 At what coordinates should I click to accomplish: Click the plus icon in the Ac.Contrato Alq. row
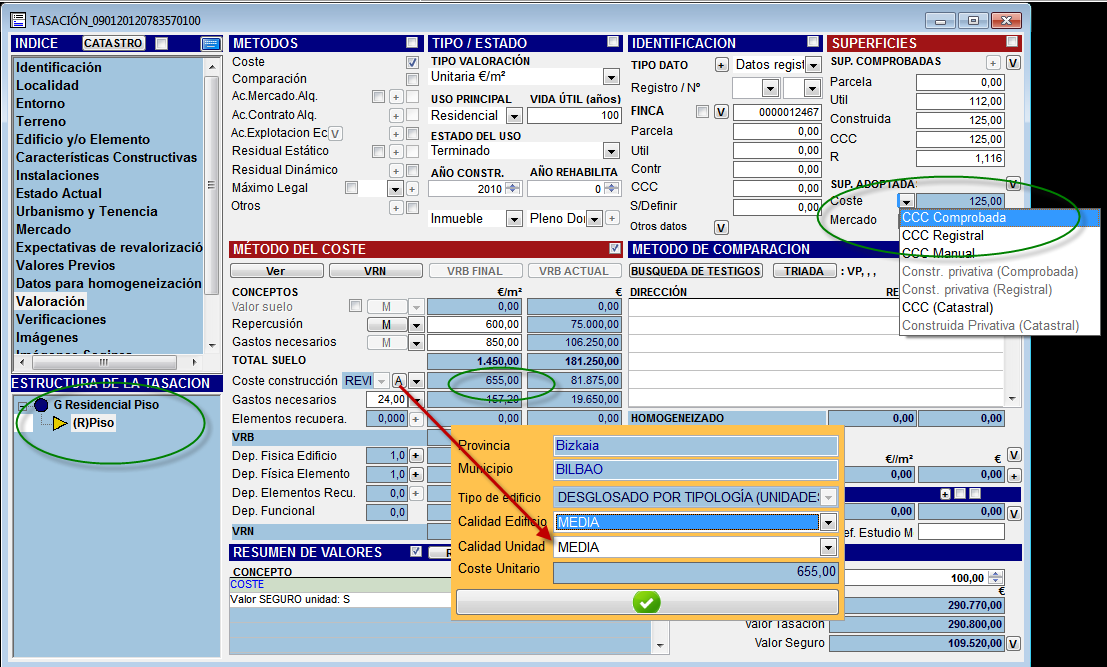pyautogui.click(x=396, y=116)
